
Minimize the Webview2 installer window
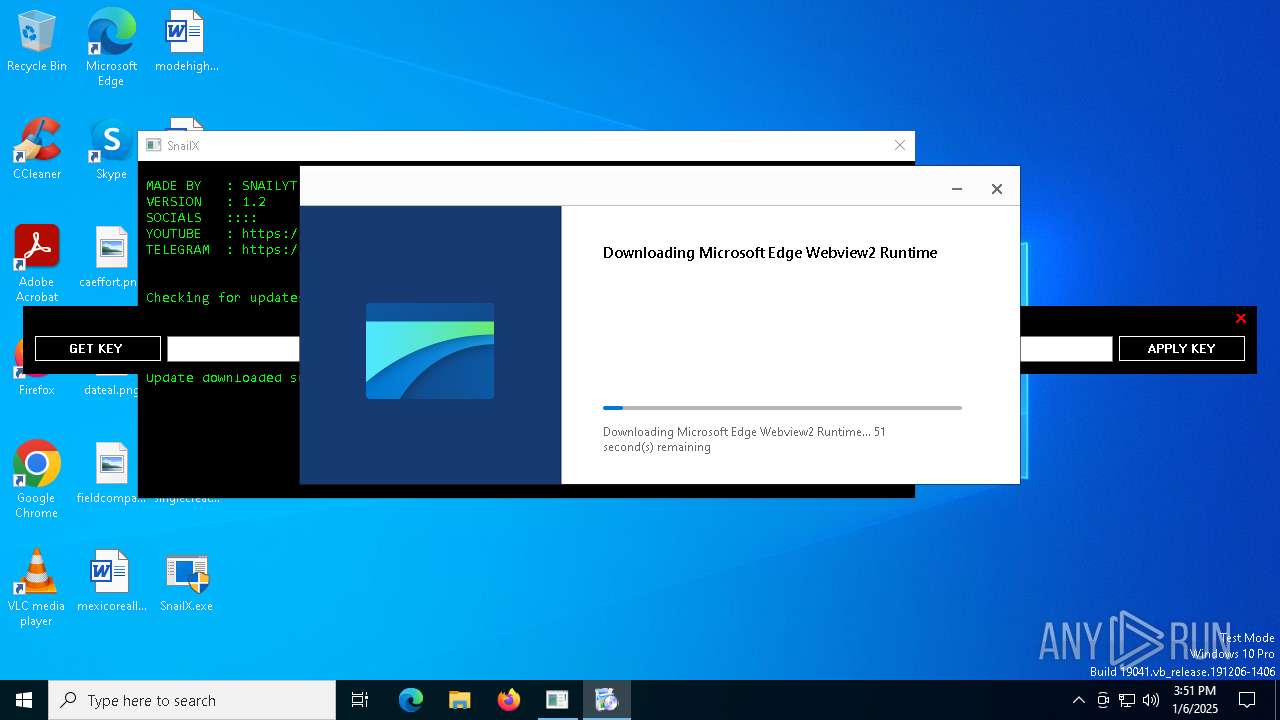point(957,189)
